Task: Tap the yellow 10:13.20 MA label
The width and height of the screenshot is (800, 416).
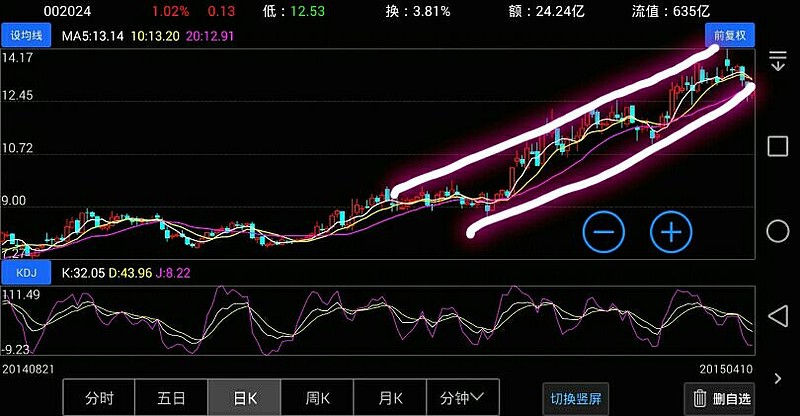Action: click(x=155, y=36)
